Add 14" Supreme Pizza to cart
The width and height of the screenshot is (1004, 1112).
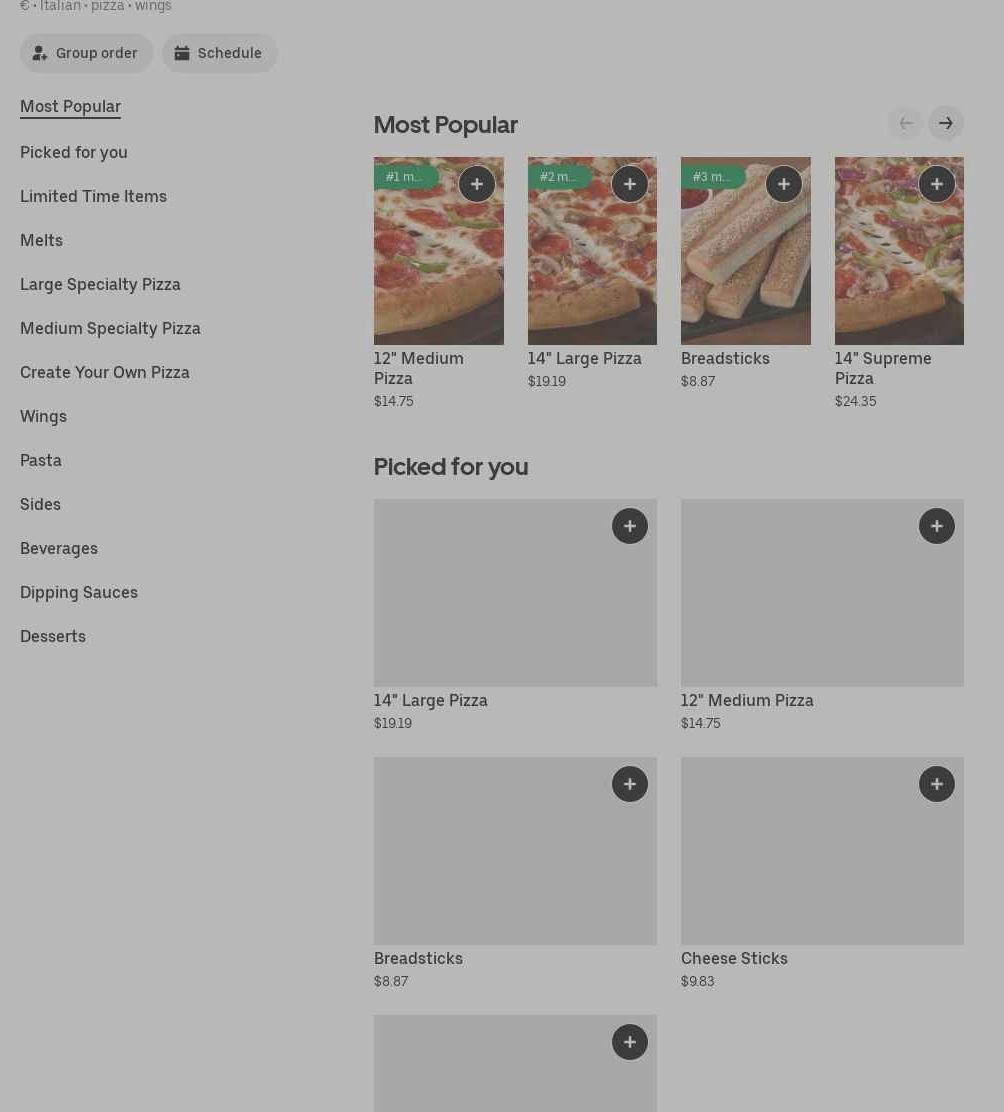[x=936, y=184]
